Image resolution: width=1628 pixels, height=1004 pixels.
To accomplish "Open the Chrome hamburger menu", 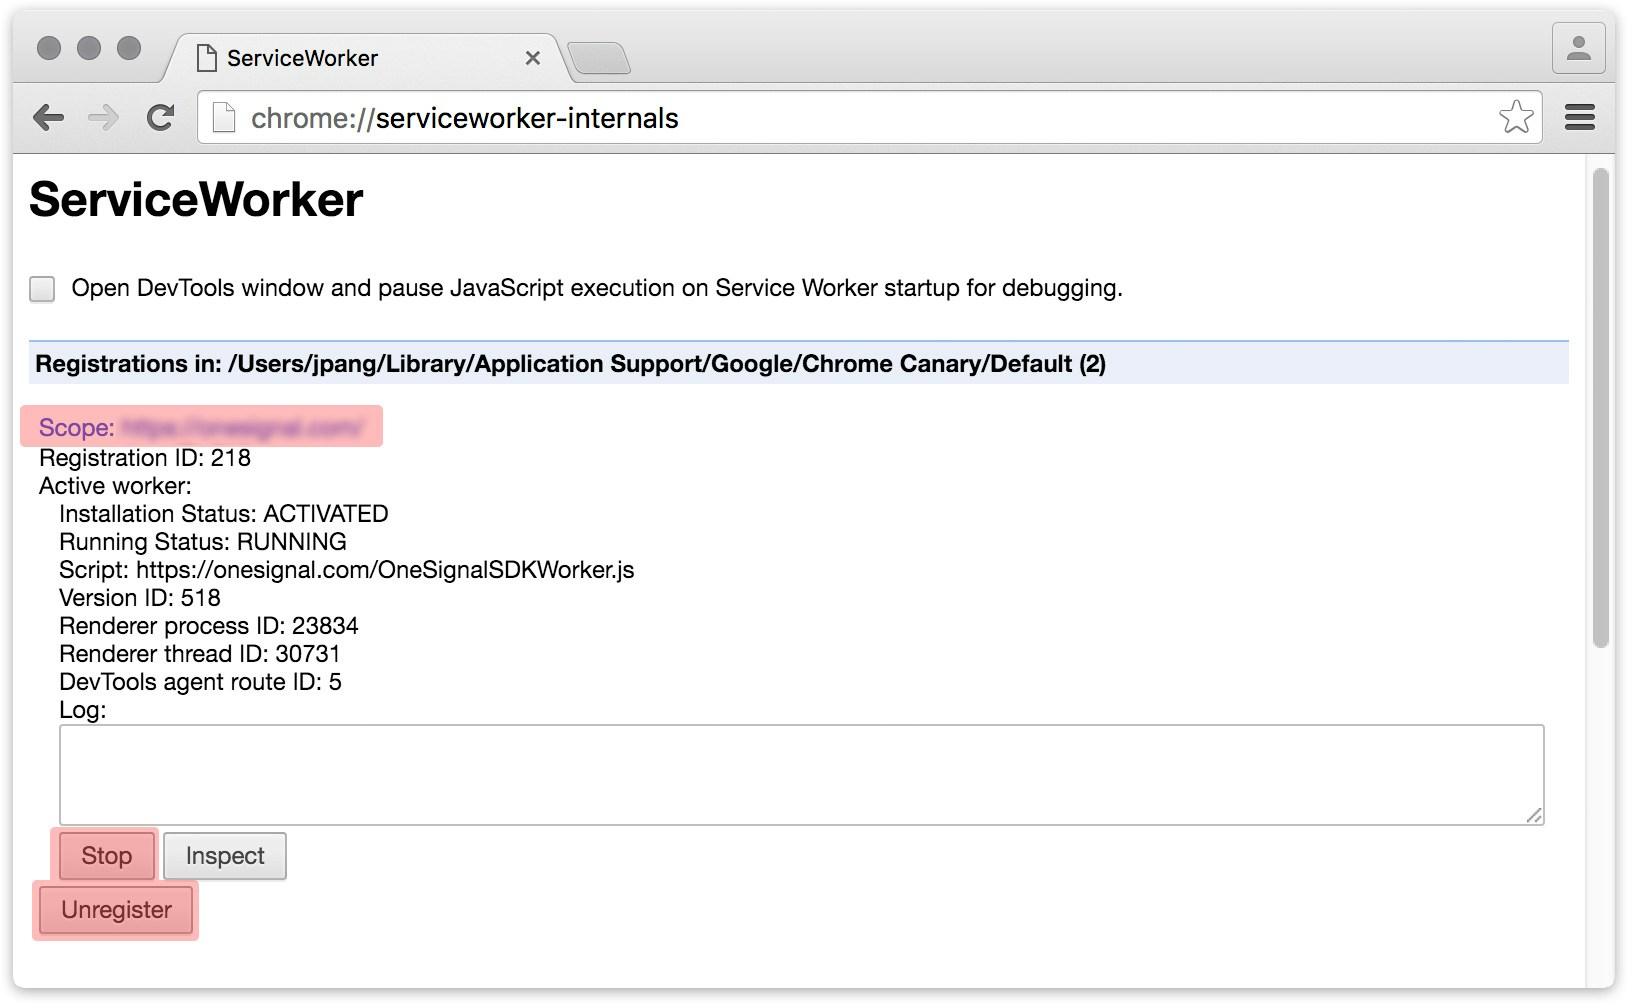I will pyautogui.click(x=1579, y=117).
